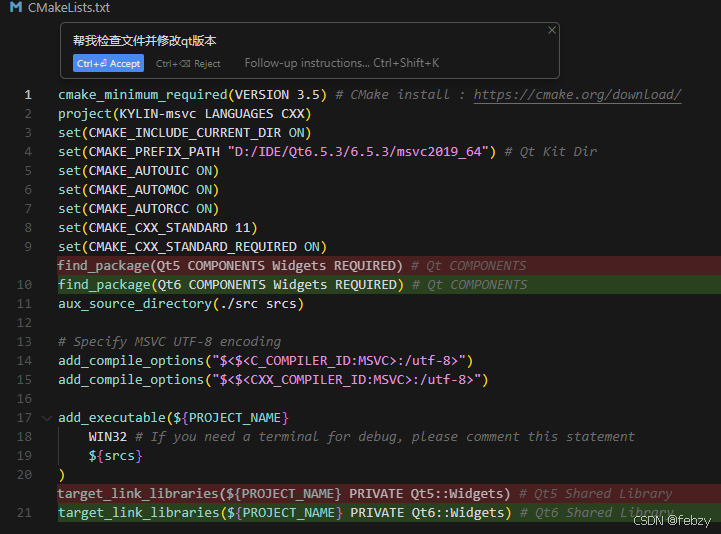Click the Reject button in prompt box
Screen dimensions: 721x534
click(188, 63)
